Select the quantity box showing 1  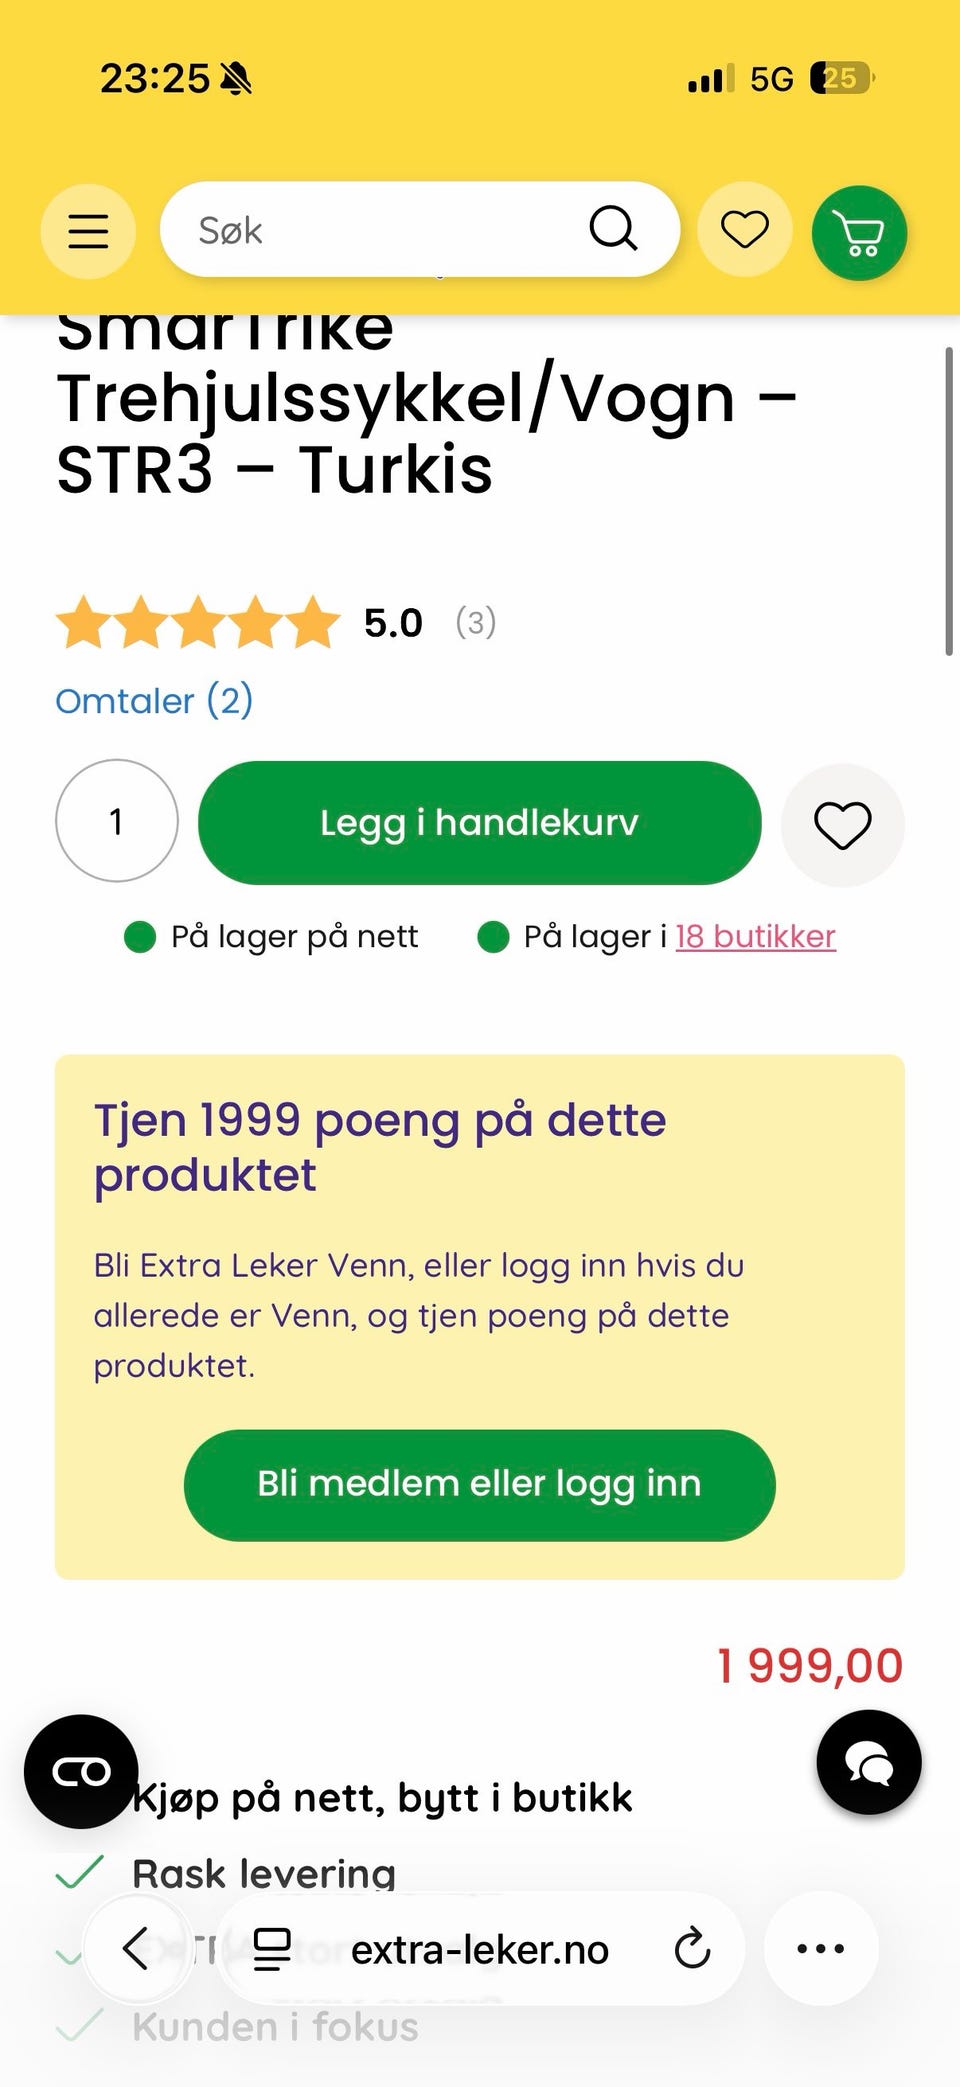pos(117,821)
